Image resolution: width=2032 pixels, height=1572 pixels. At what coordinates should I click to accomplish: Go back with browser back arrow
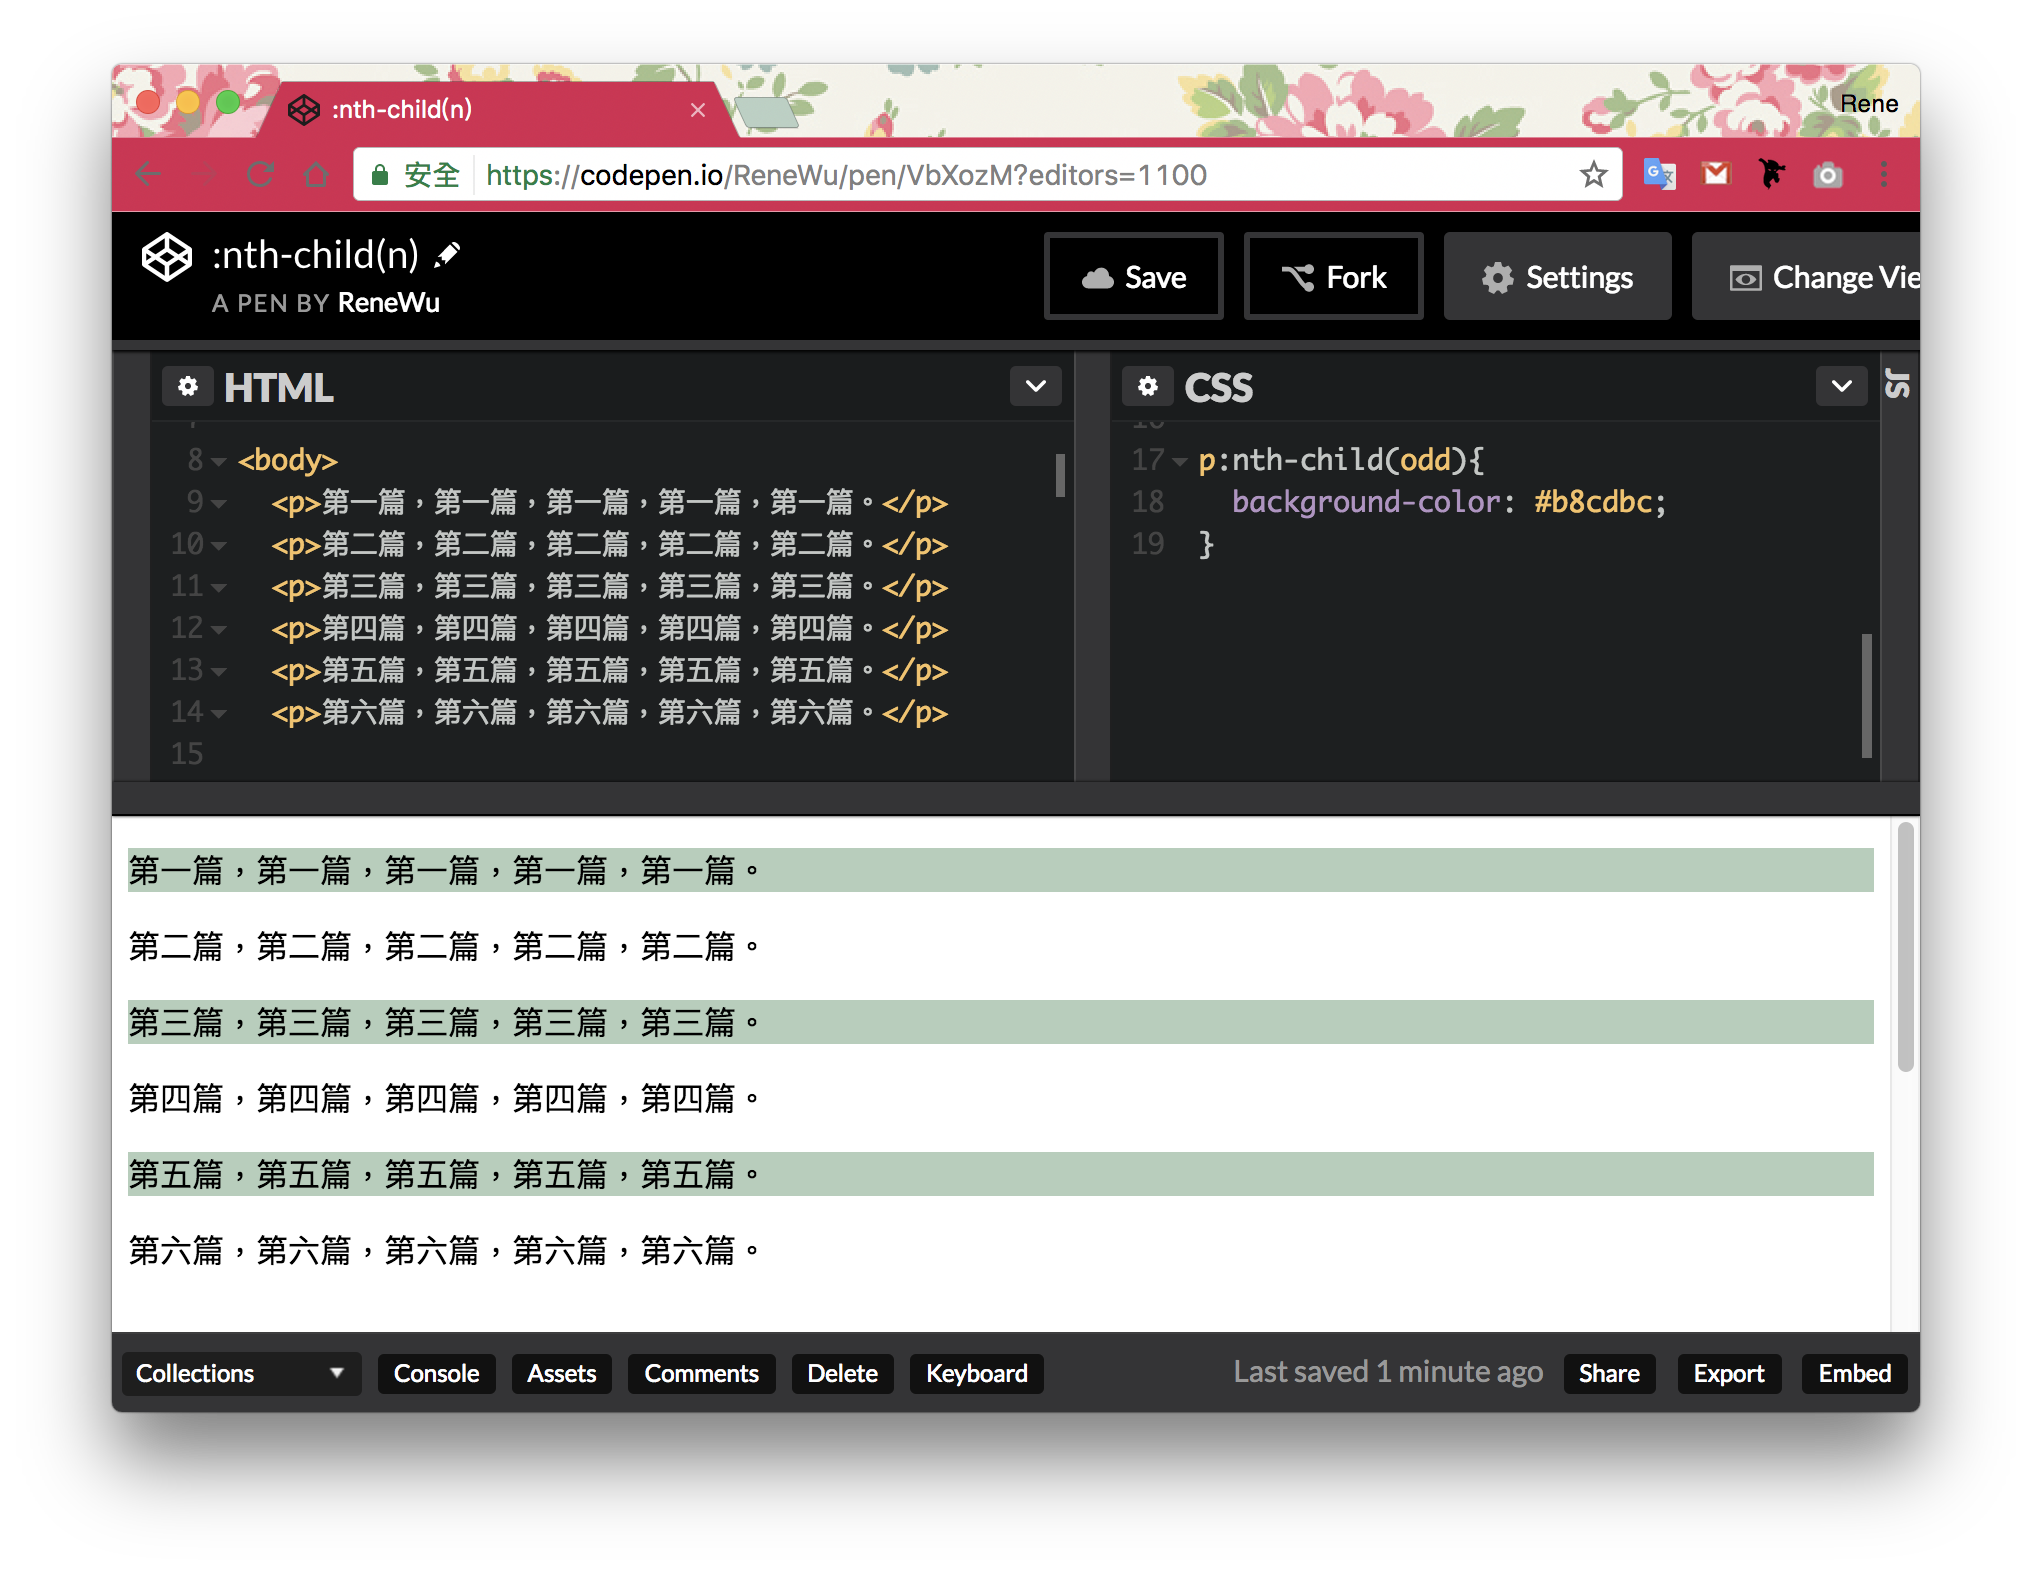(x=148, y=175)
